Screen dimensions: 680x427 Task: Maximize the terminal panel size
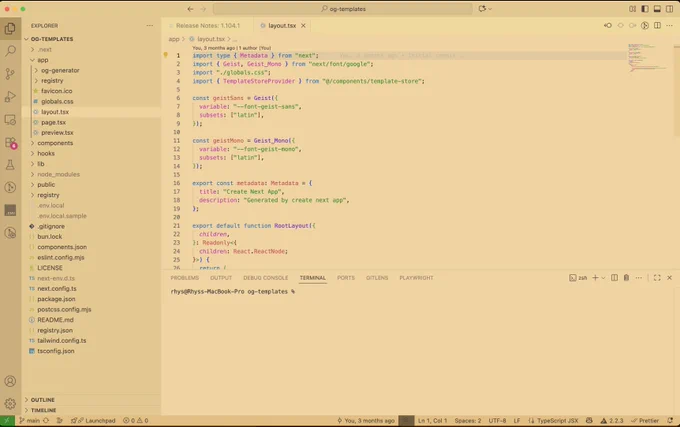(x=657, y=277)
